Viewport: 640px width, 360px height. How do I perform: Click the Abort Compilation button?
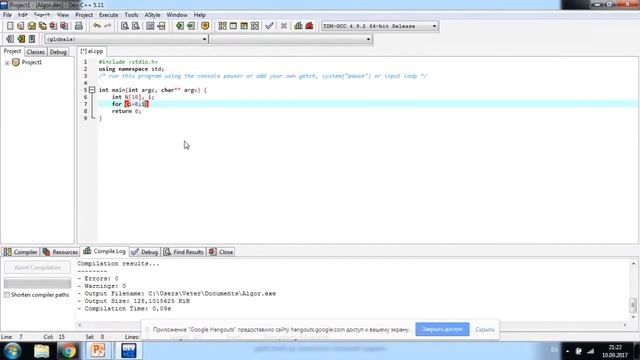point(38,268)
